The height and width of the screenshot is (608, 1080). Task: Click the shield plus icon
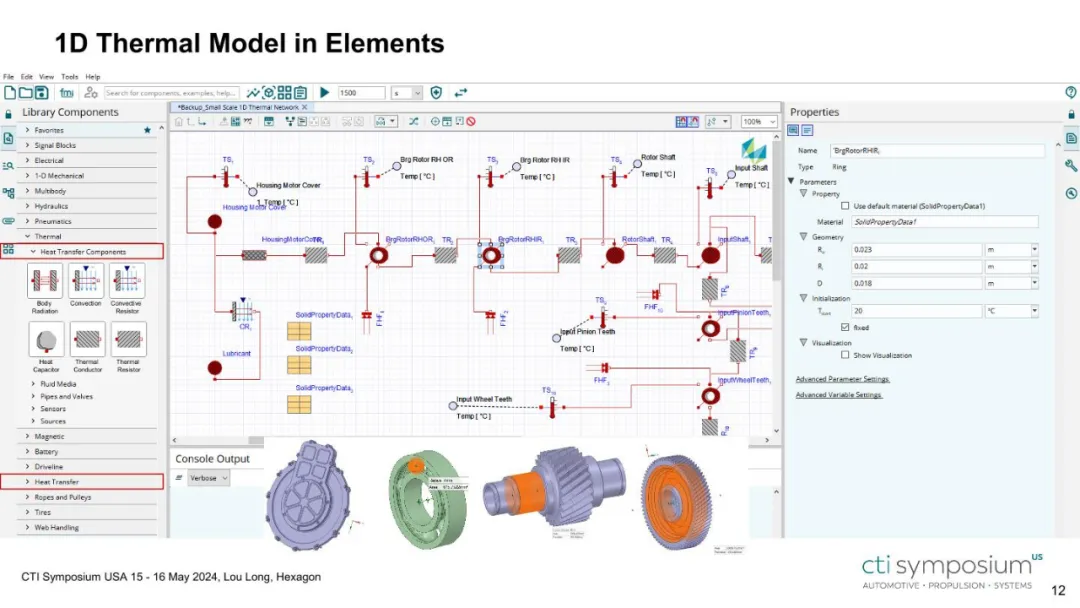point(436,92)
